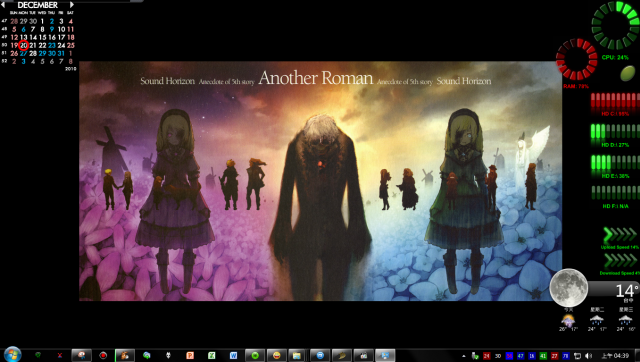Click the 14° current temperature reading
This screenshot has width=640, height=362.
point(627,291)
